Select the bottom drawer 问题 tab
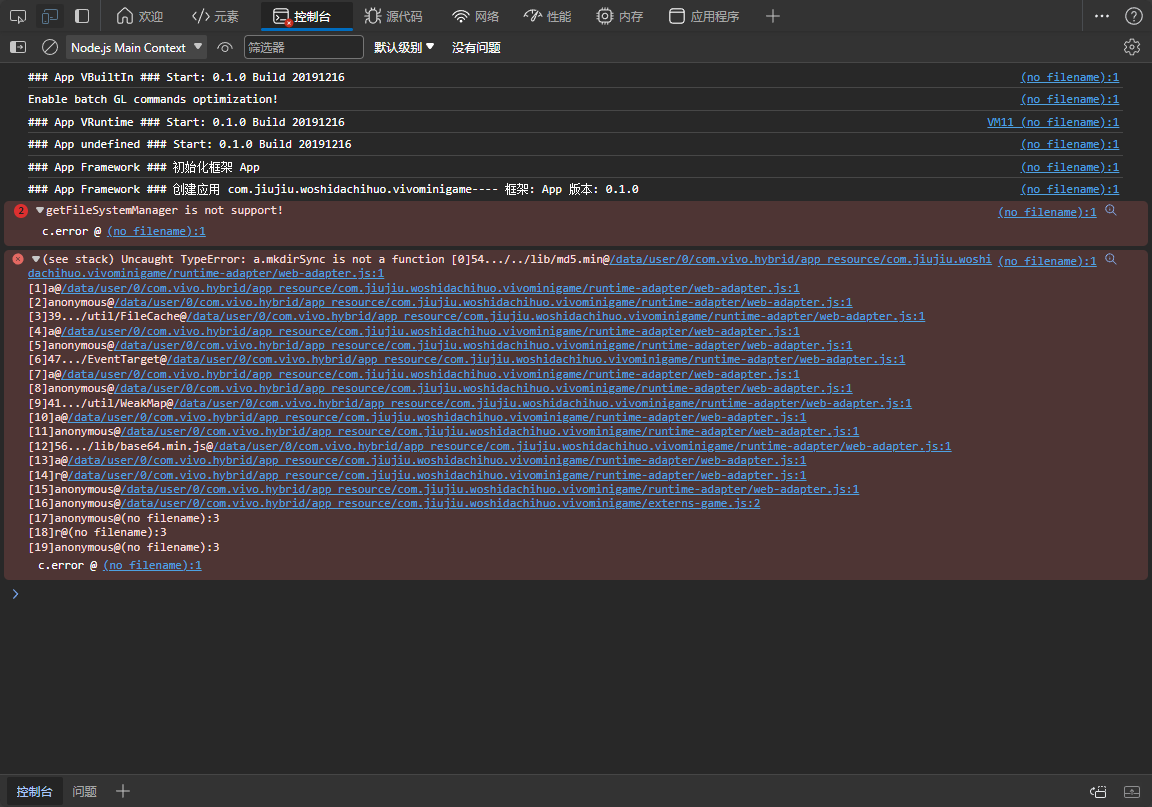The width and height of the screenshot is (1152, 807). click(84, 792)
